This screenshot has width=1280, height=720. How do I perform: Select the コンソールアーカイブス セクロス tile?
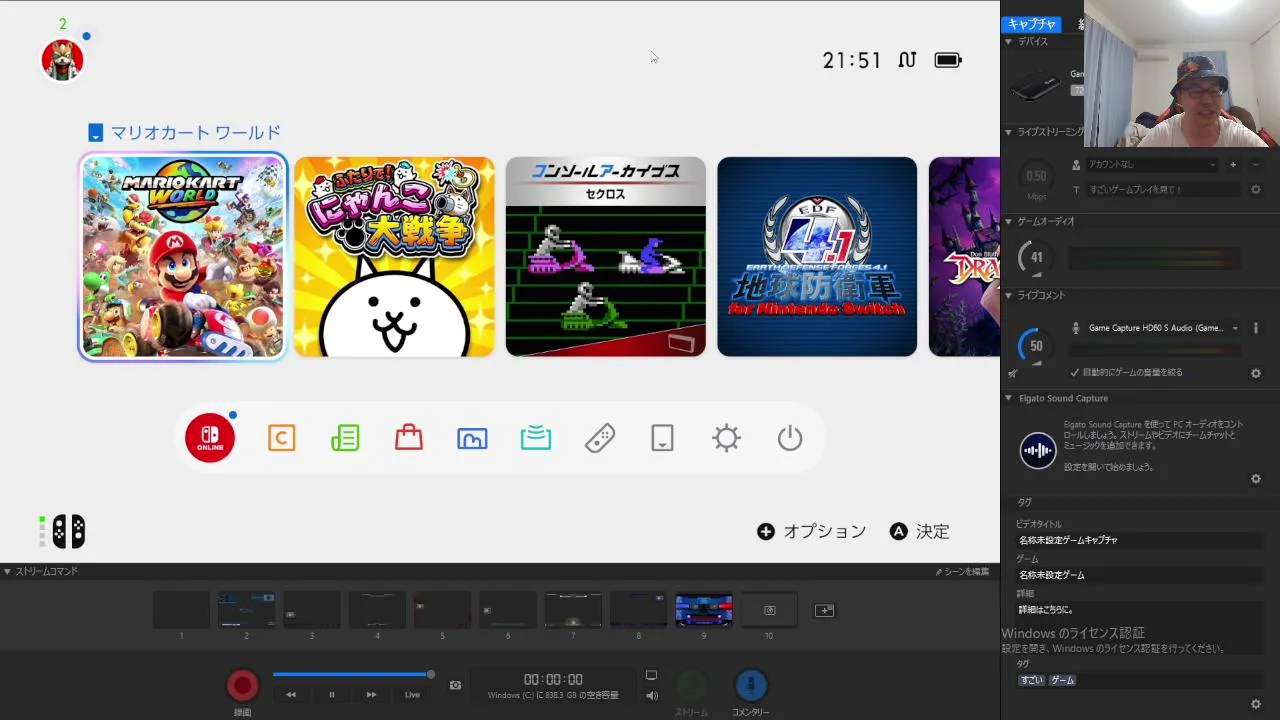pos(605,257)
